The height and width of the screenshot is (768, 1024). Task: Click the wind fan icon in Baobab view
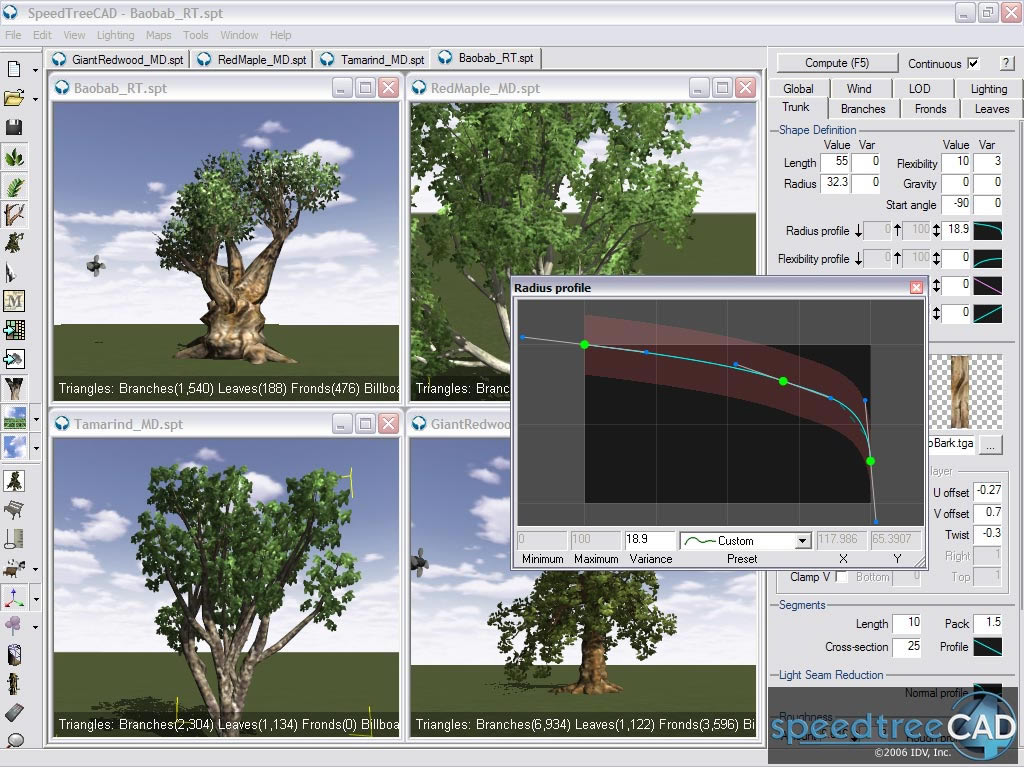(x=95, y=265)
